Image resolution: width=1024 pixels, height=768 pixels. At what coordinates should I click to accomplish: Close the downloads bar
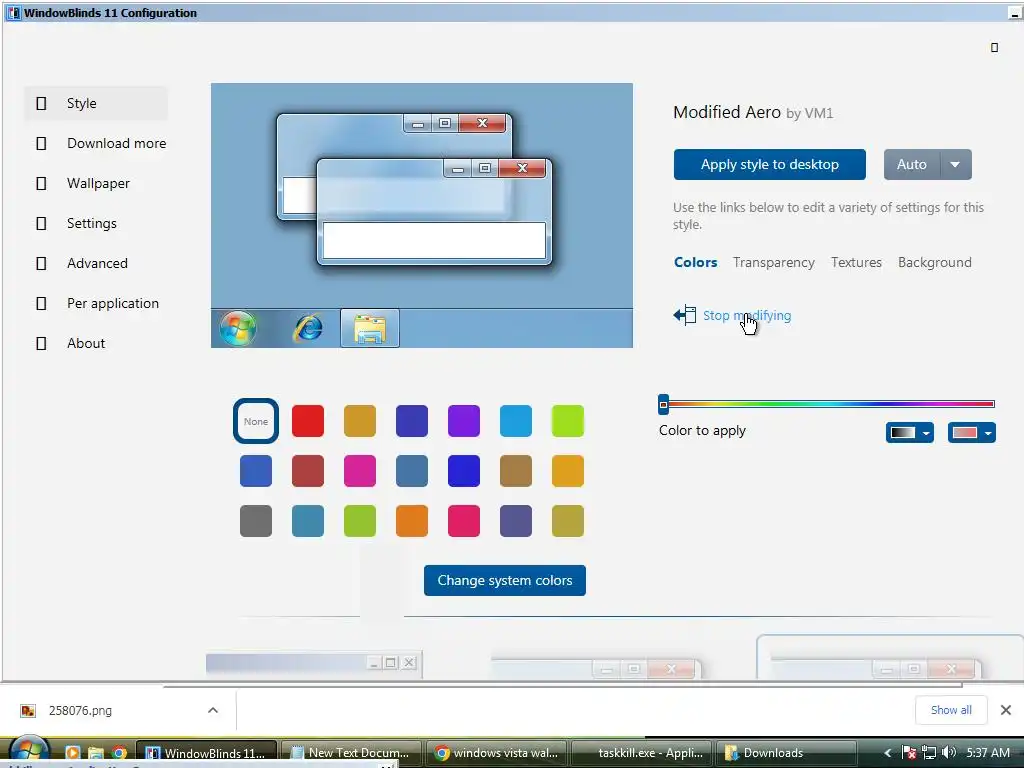tap(1006, 710)
